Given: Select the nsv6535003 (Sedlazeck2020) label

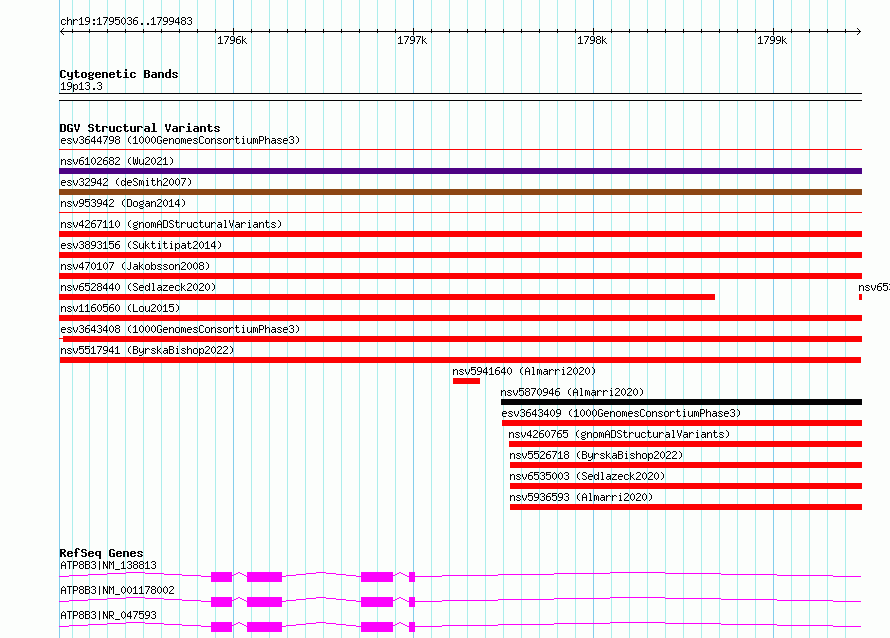Looking at the screenshot, I should 587,476.
